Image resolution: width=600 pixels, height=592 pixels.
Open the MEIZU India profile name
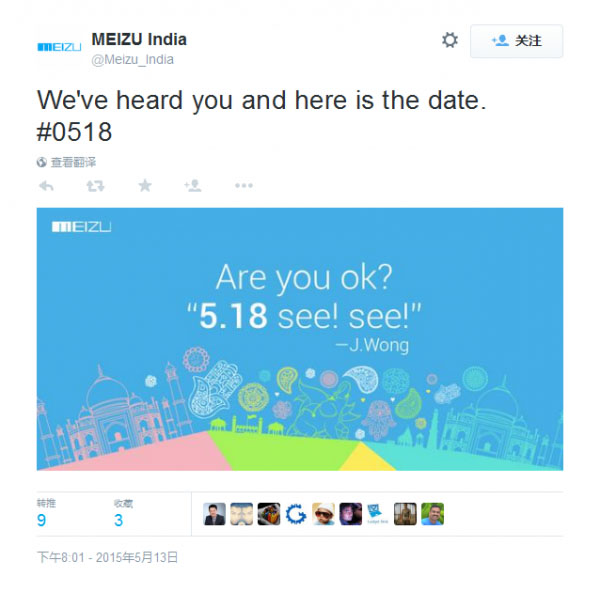[x=139, y=40]
